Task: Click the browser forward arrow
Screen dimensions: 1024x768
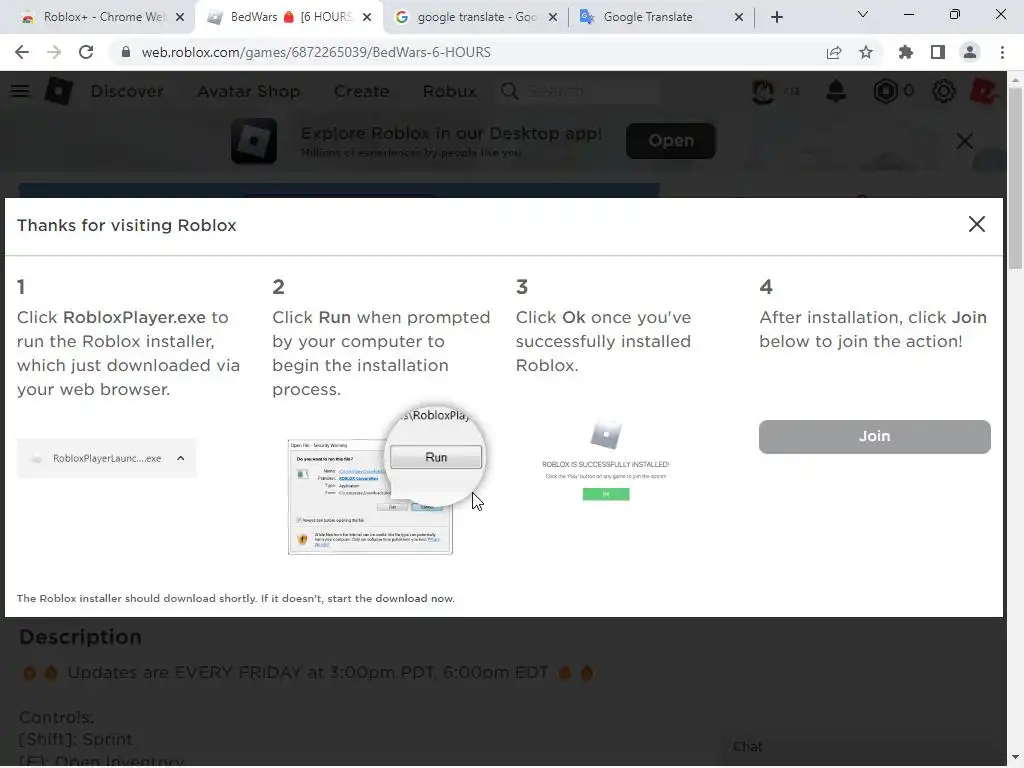Action: [x=54, y=52]
